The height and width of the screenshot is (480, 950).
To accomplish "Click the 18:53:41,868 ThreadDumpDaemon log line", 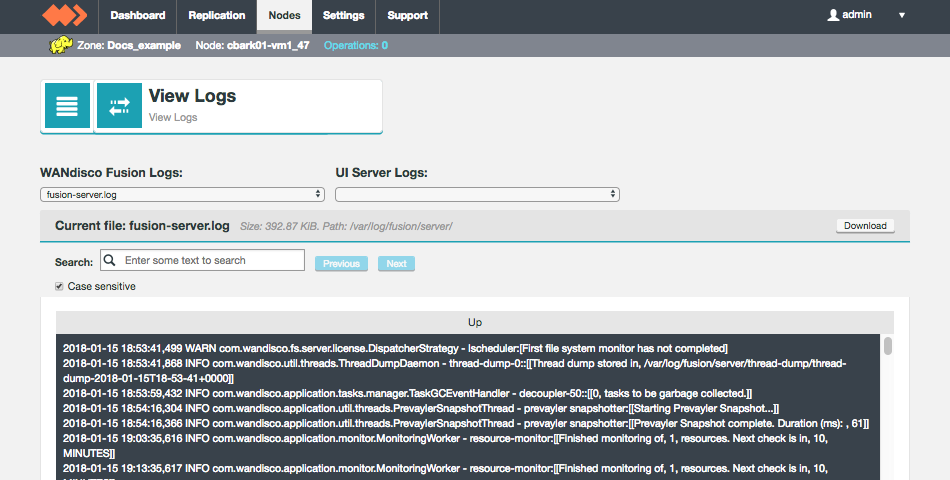I will (454, 371).
